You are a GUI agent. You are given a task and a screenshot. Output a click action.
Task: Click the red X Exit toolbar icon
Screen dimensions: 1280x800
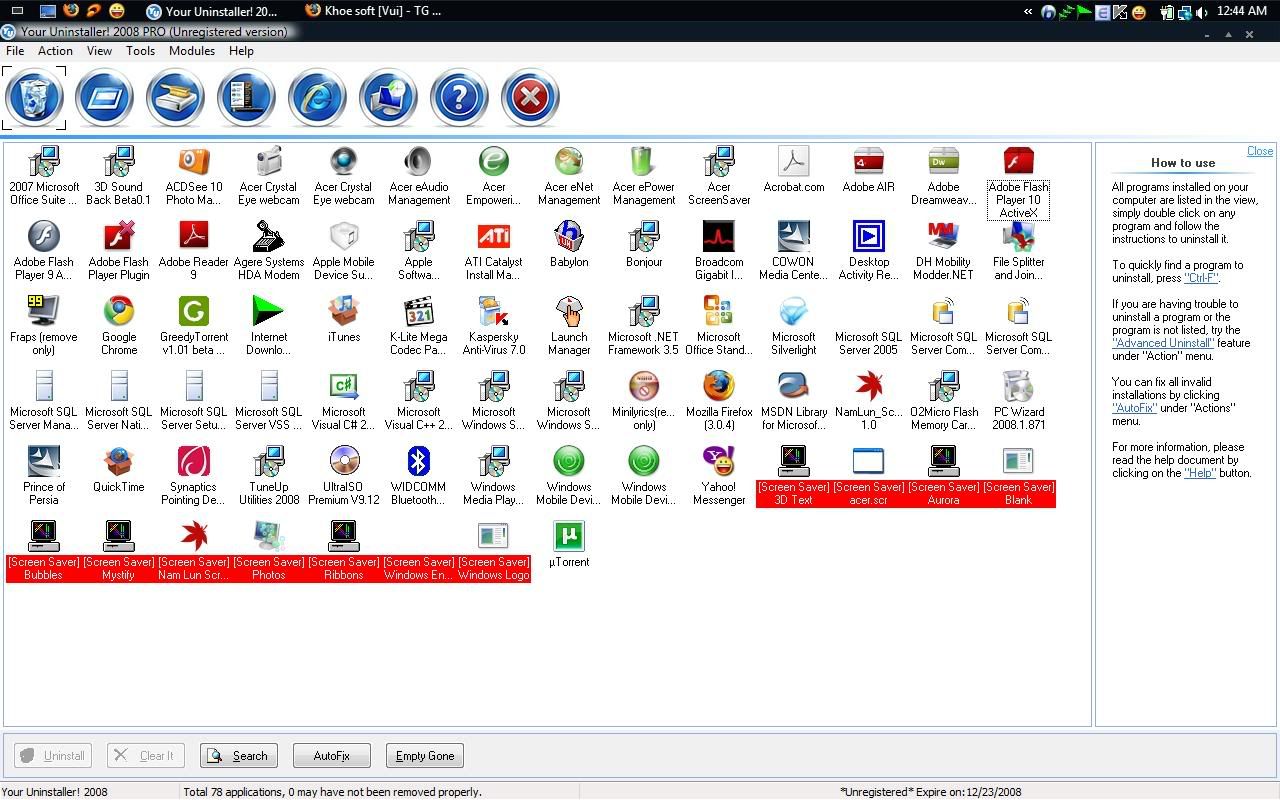pyautogui.click(x=530, y=98)
